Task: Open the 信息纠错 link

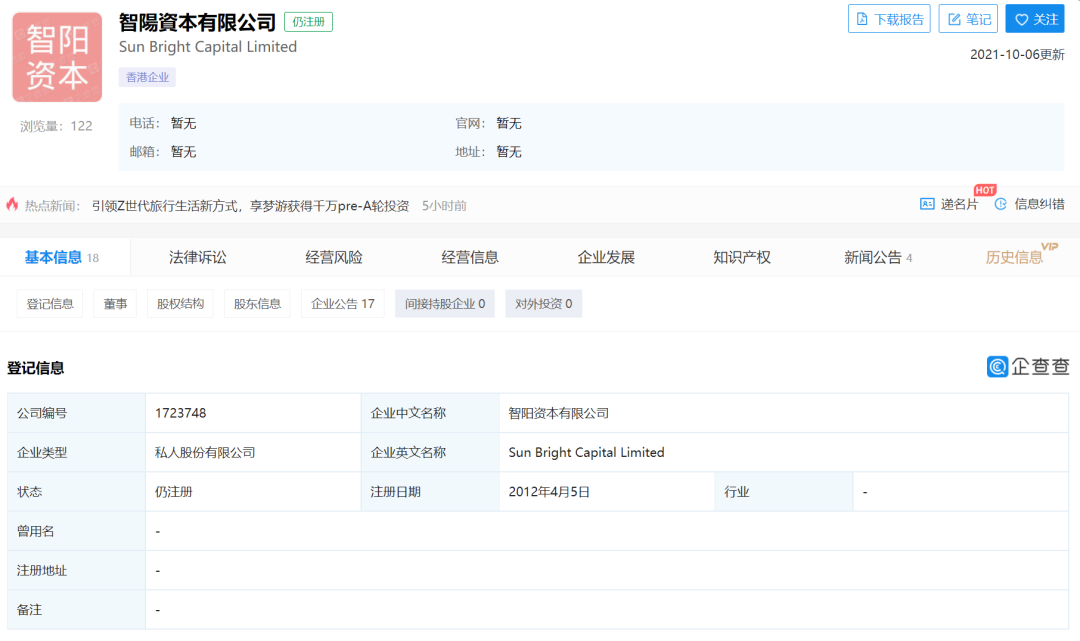Action: [1030, 204]
